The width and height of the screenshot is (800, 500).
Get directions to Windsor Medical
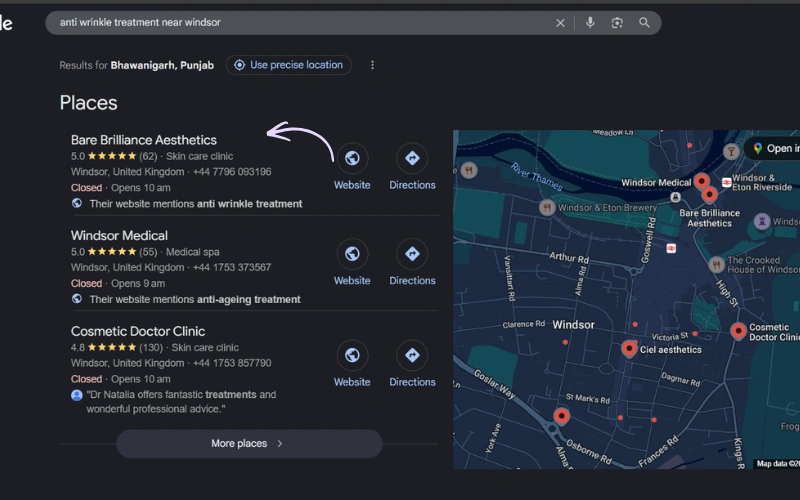click(412, 254)
